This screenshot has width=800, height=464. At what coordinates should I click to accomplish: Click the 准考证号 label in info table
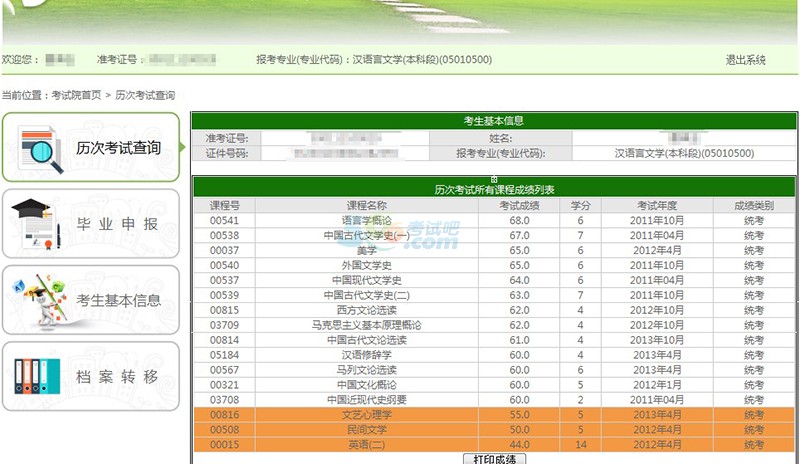[227, 138]
